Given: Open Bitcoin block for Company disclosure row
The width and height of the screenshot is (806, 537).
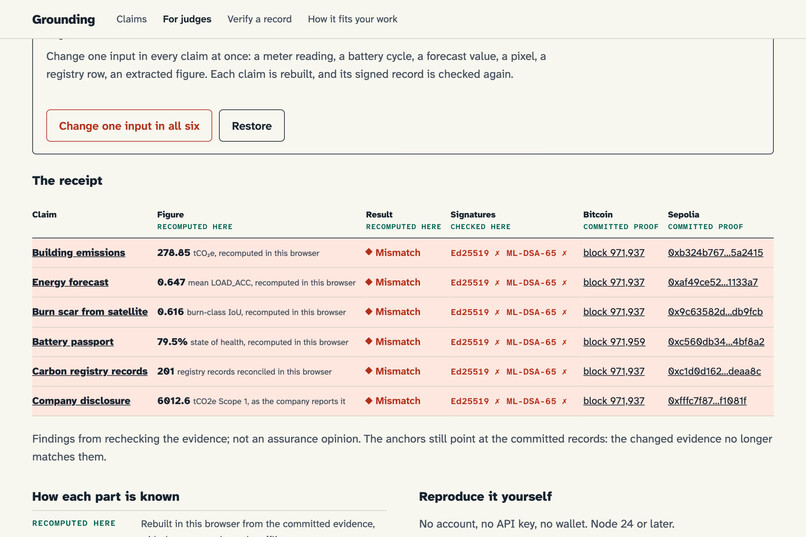Looking at the screenshot, I should [x=614, y=400].
